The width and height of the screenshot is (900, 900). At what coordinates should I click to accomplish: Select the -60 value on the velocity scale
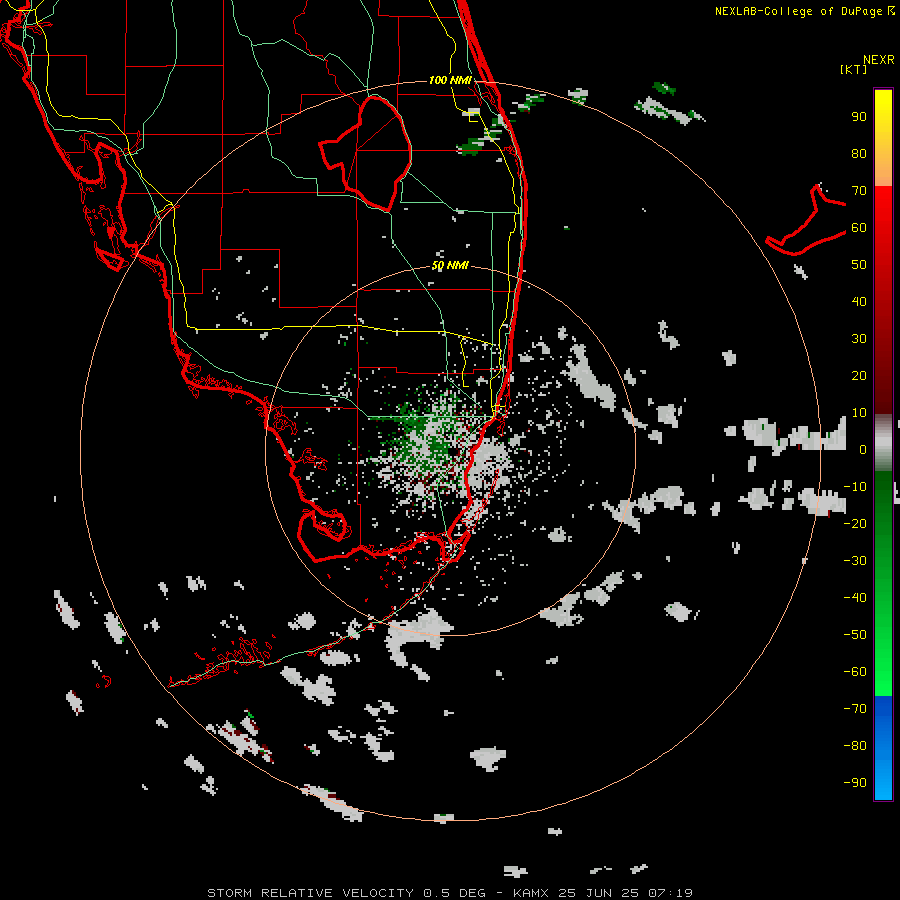coord(855,672)
